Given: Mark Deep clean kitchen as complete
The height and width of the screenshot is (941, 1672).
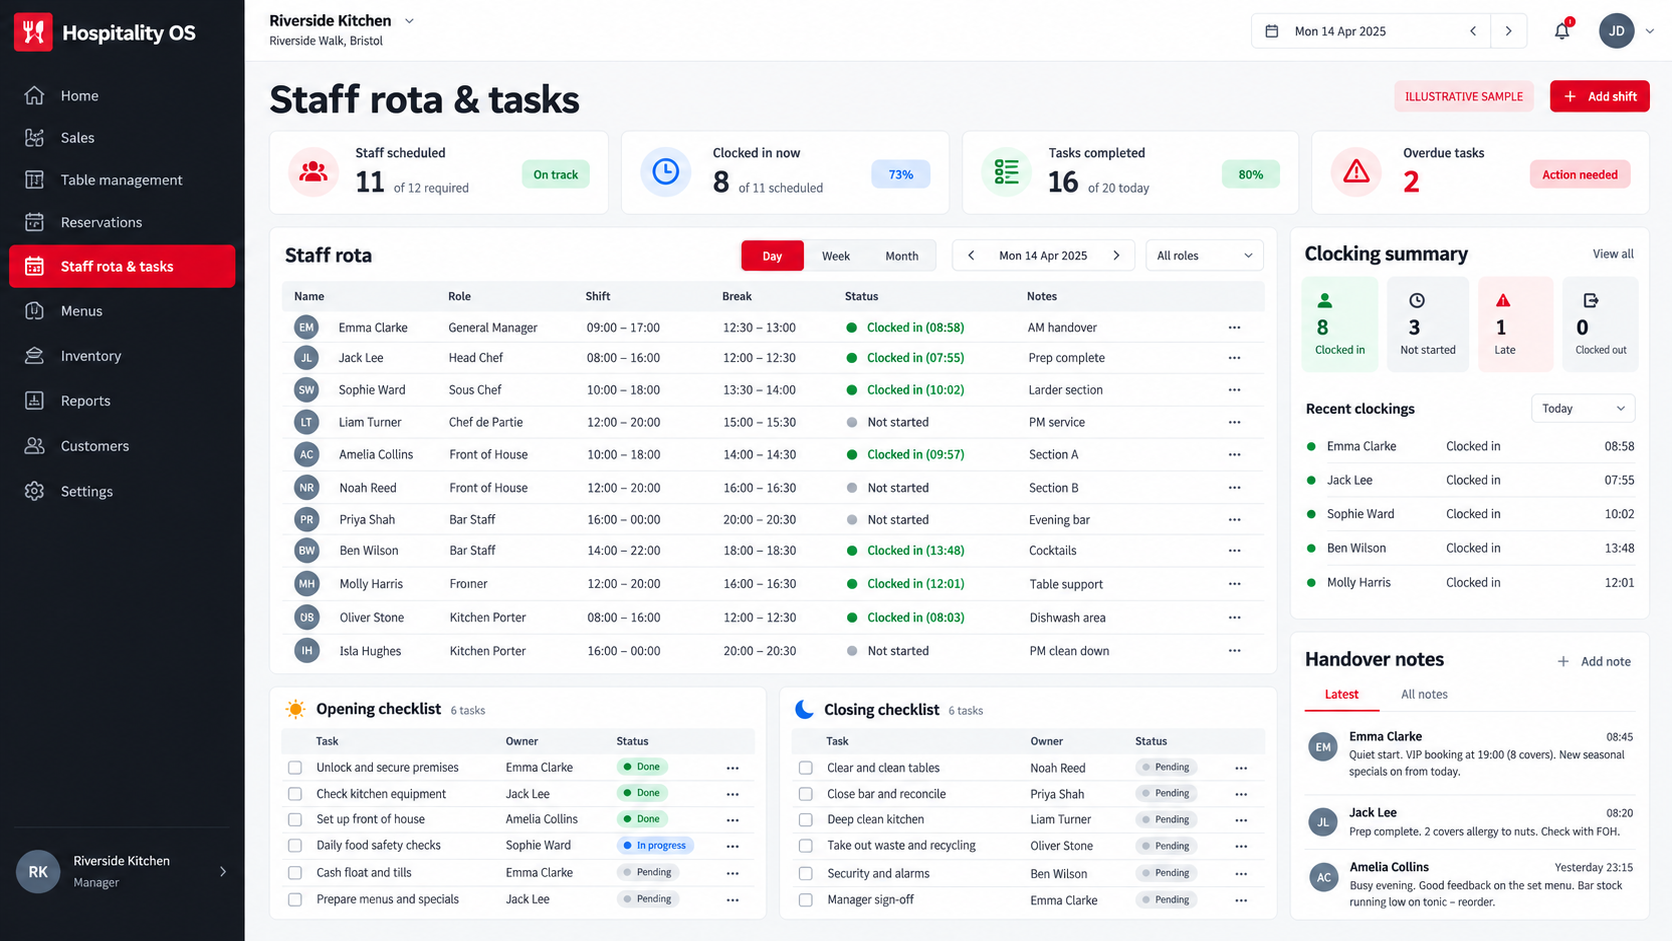Looking at the screenshot, I should click(x=806, y=819).
